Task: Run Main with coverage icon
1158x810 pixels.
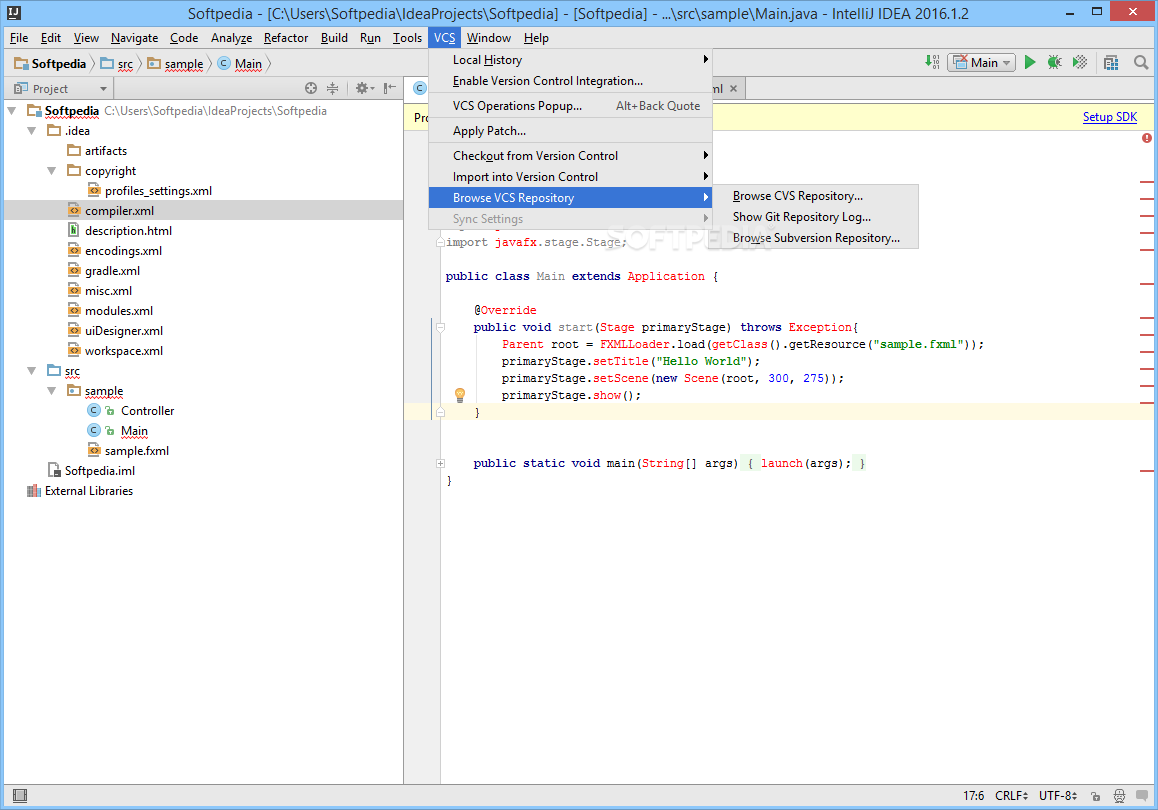Action: pos(1080,63)
